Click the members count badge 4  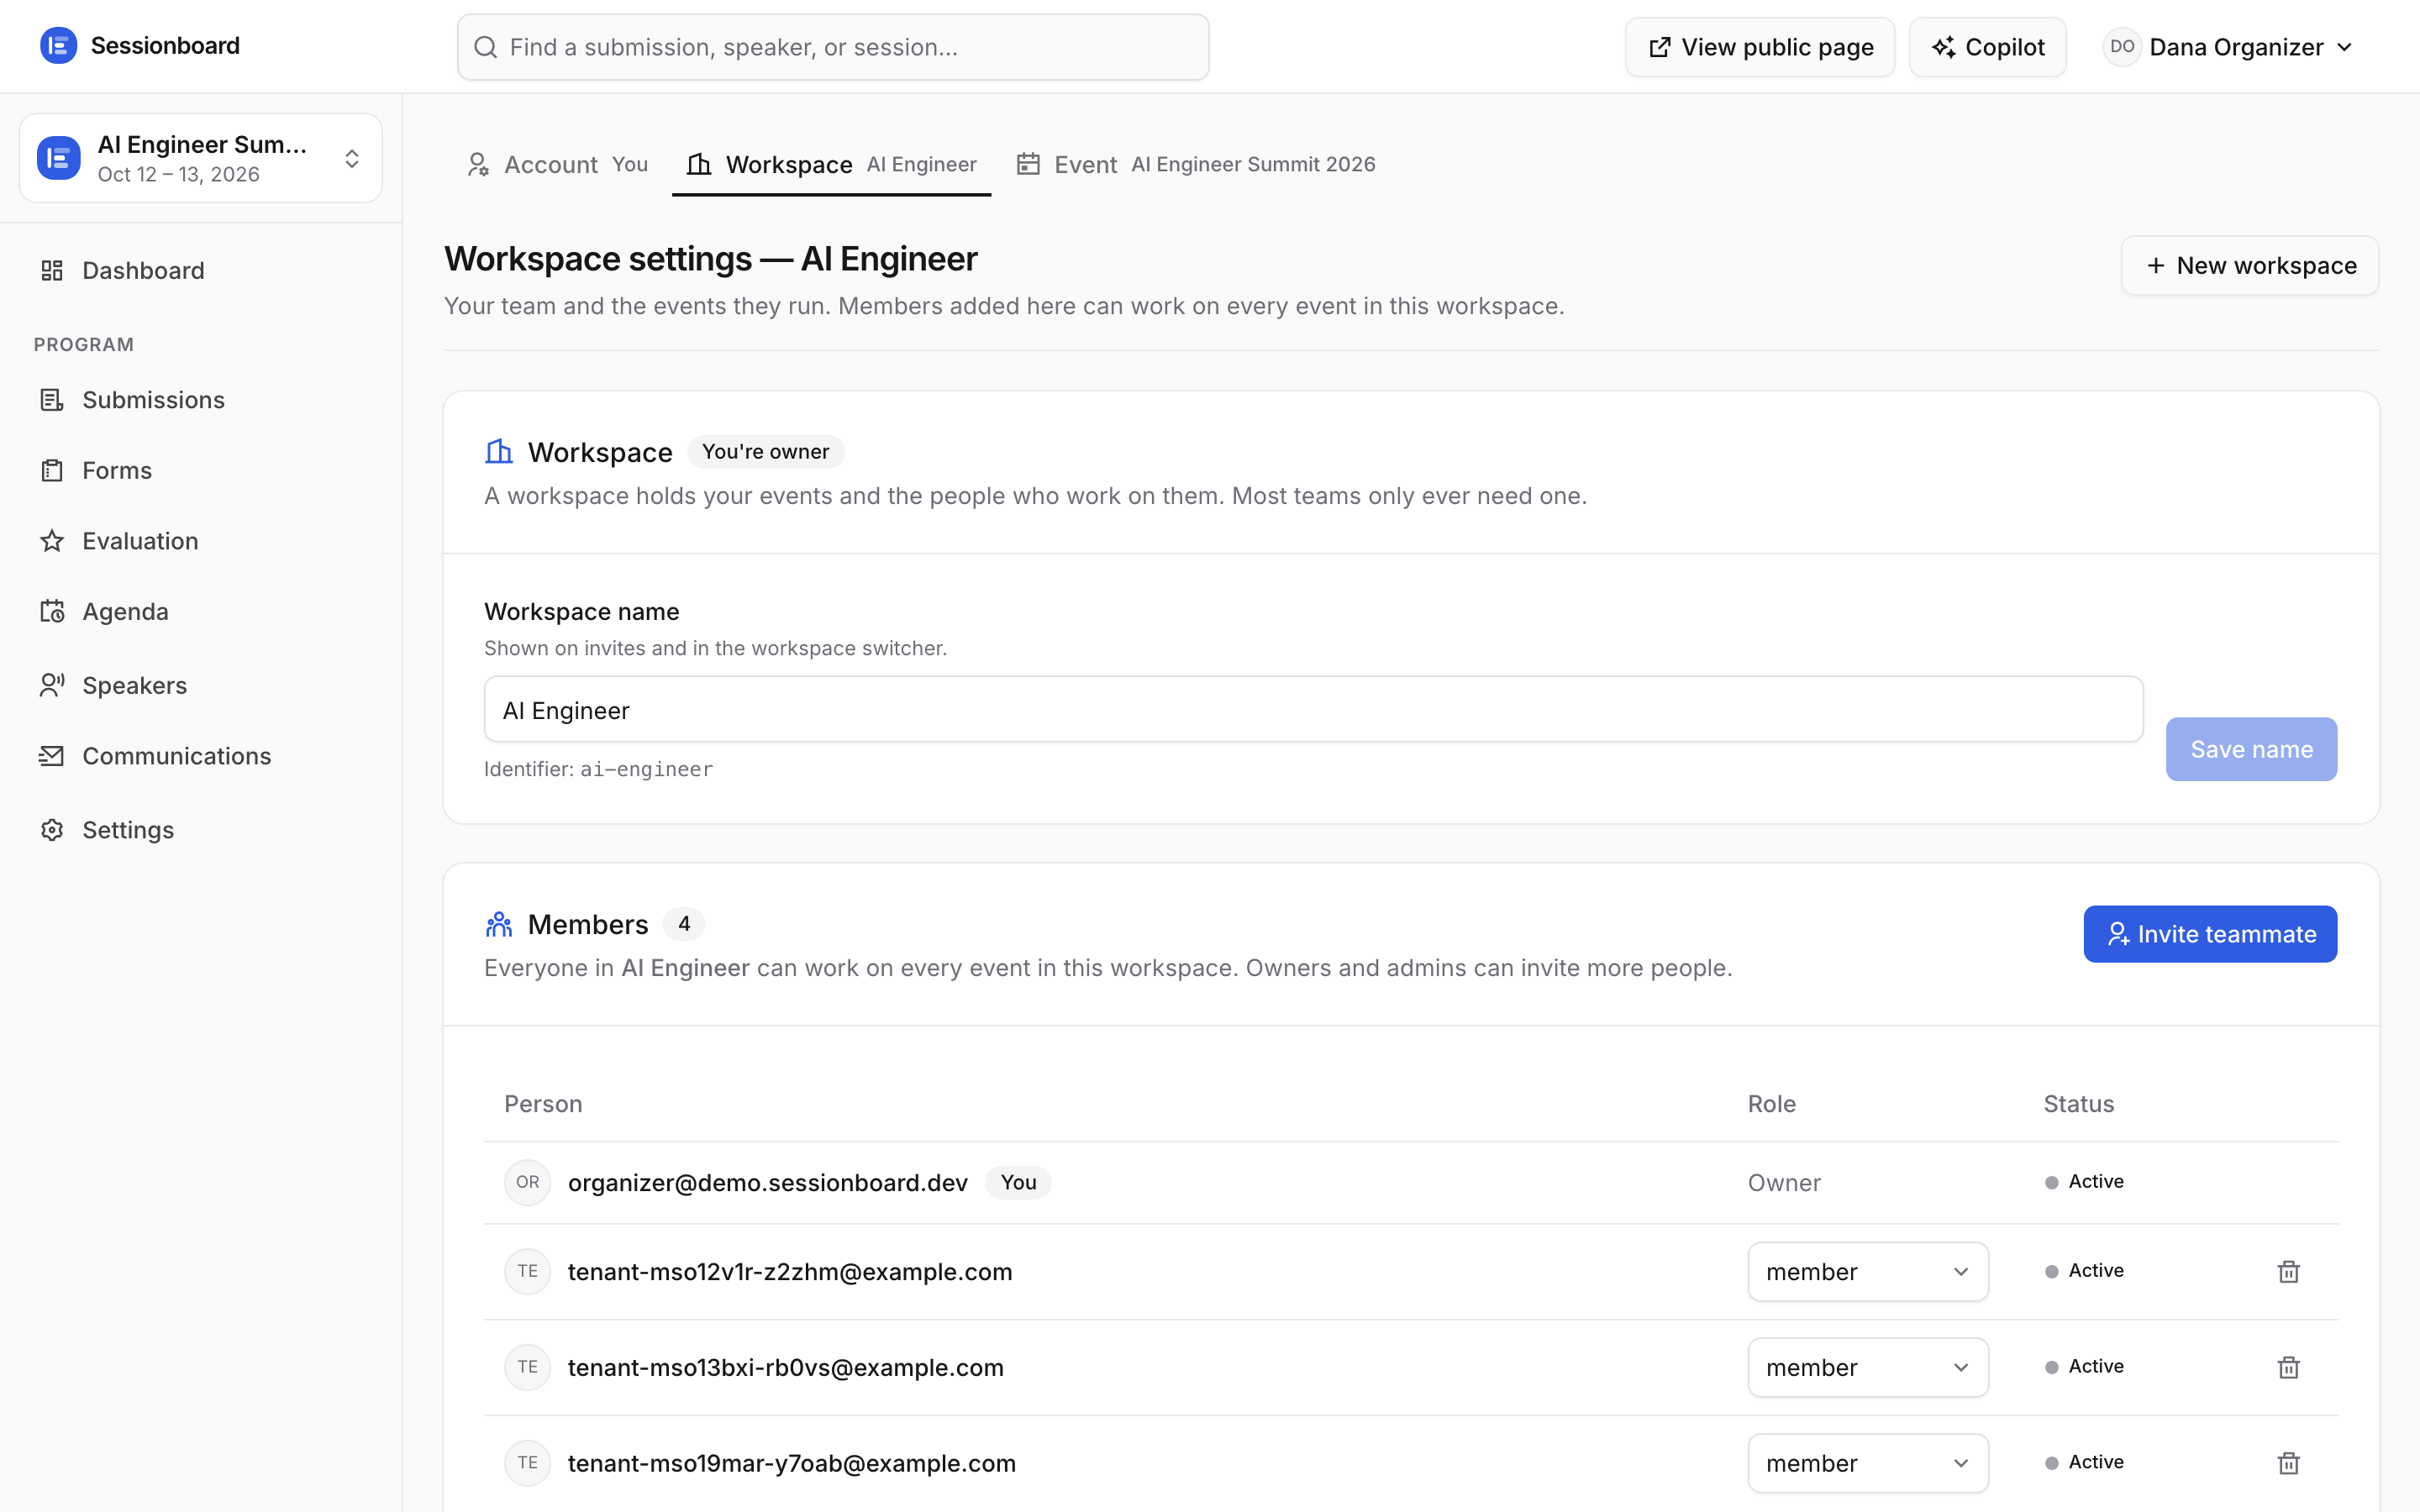(x=684, y=924)
